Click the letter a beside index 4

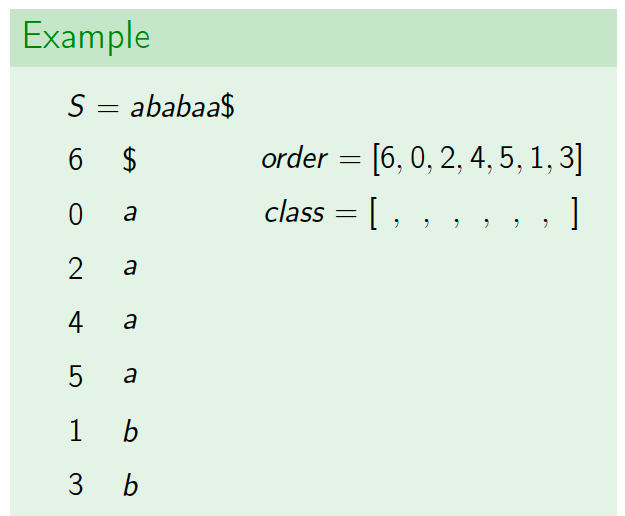[x=130, y=321]
